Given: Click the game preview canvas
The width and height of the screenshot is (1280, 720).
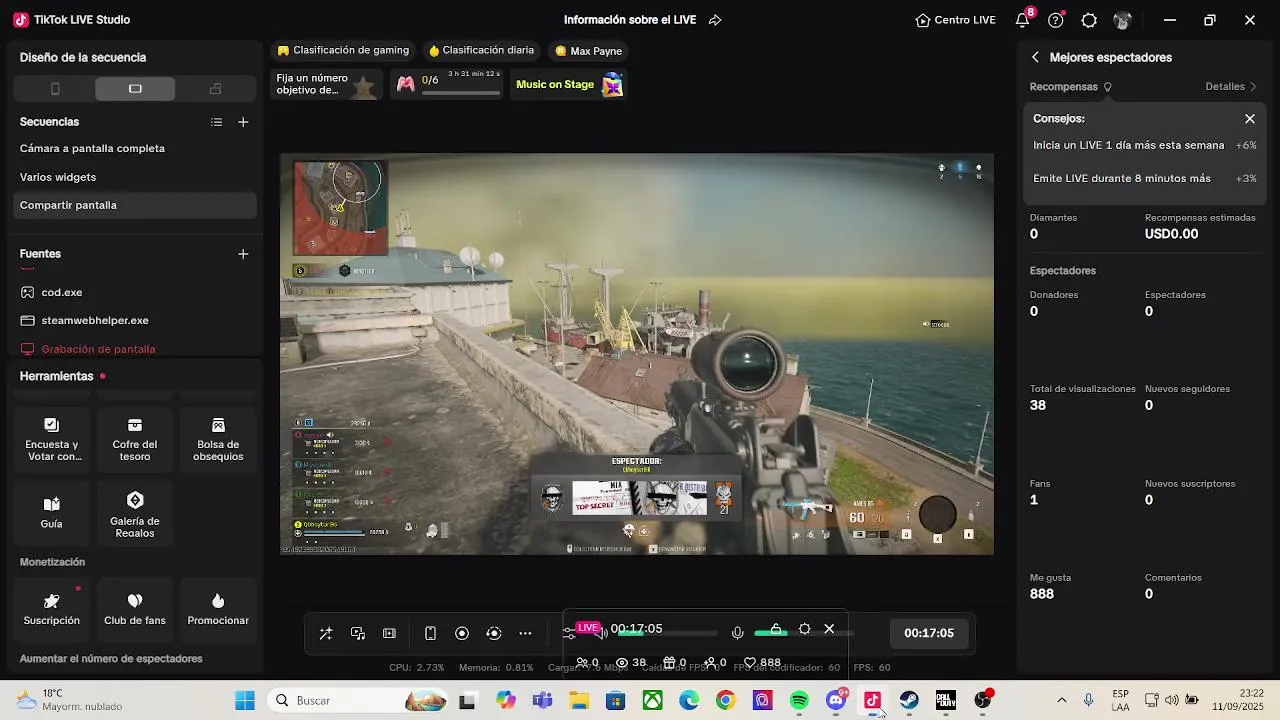Looking at the screenshot, I should click(637, 354).
